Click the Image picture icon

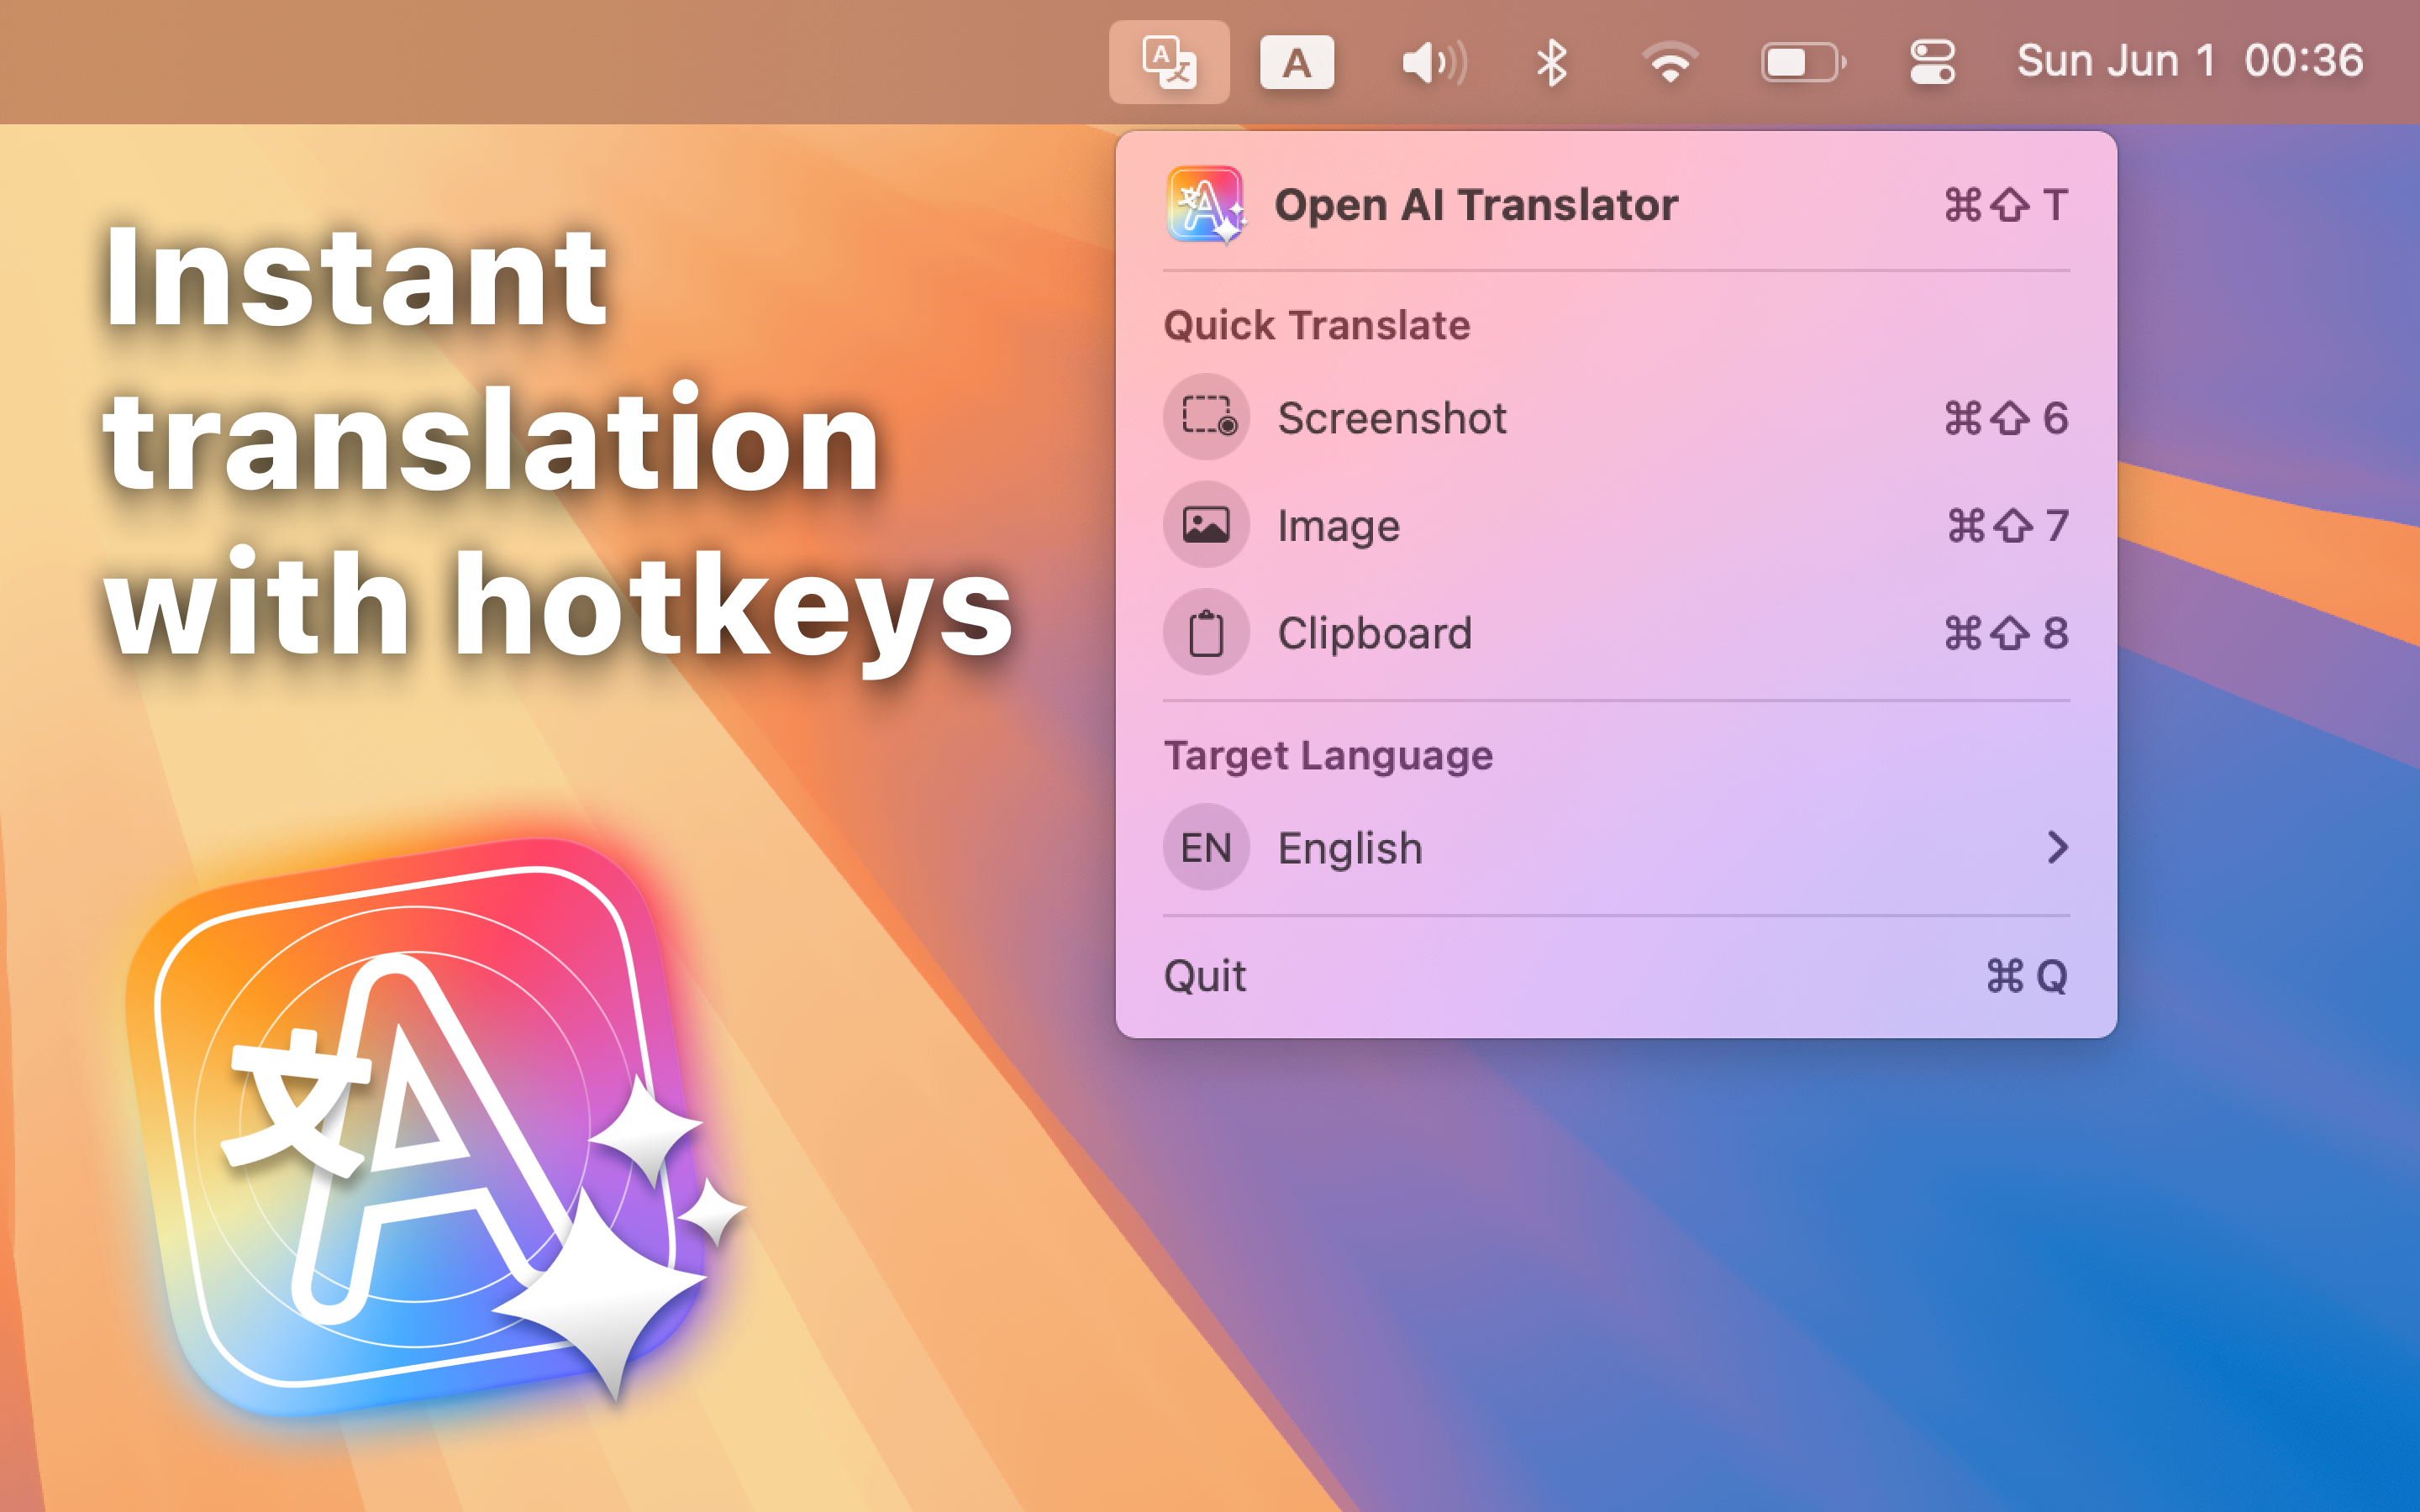click(1207, 525)
